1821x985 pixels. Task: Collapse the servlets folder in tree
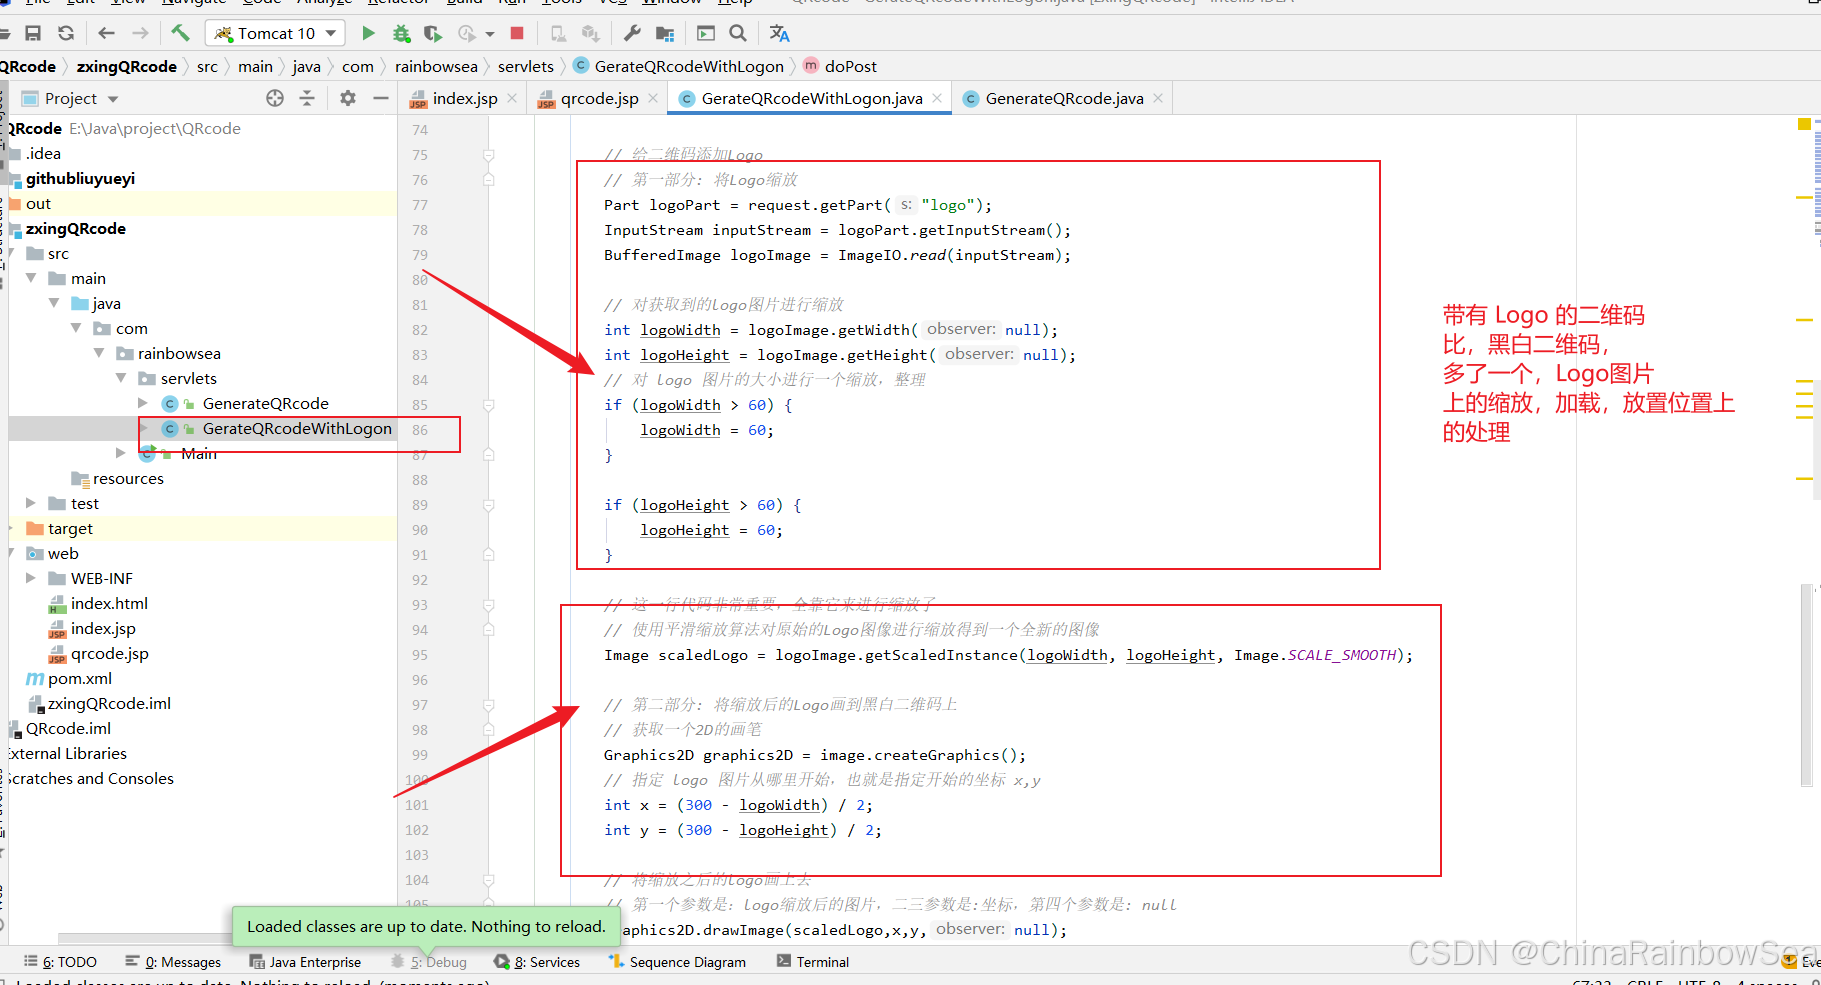(x=121, y=378)
